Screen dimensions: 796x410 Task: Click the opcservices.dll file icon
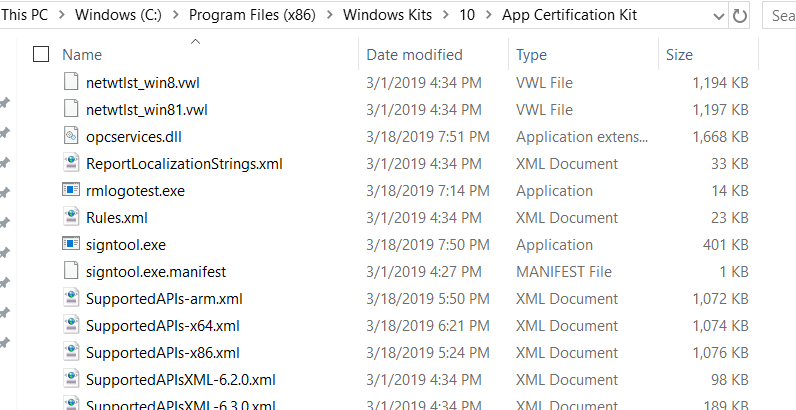71,136
